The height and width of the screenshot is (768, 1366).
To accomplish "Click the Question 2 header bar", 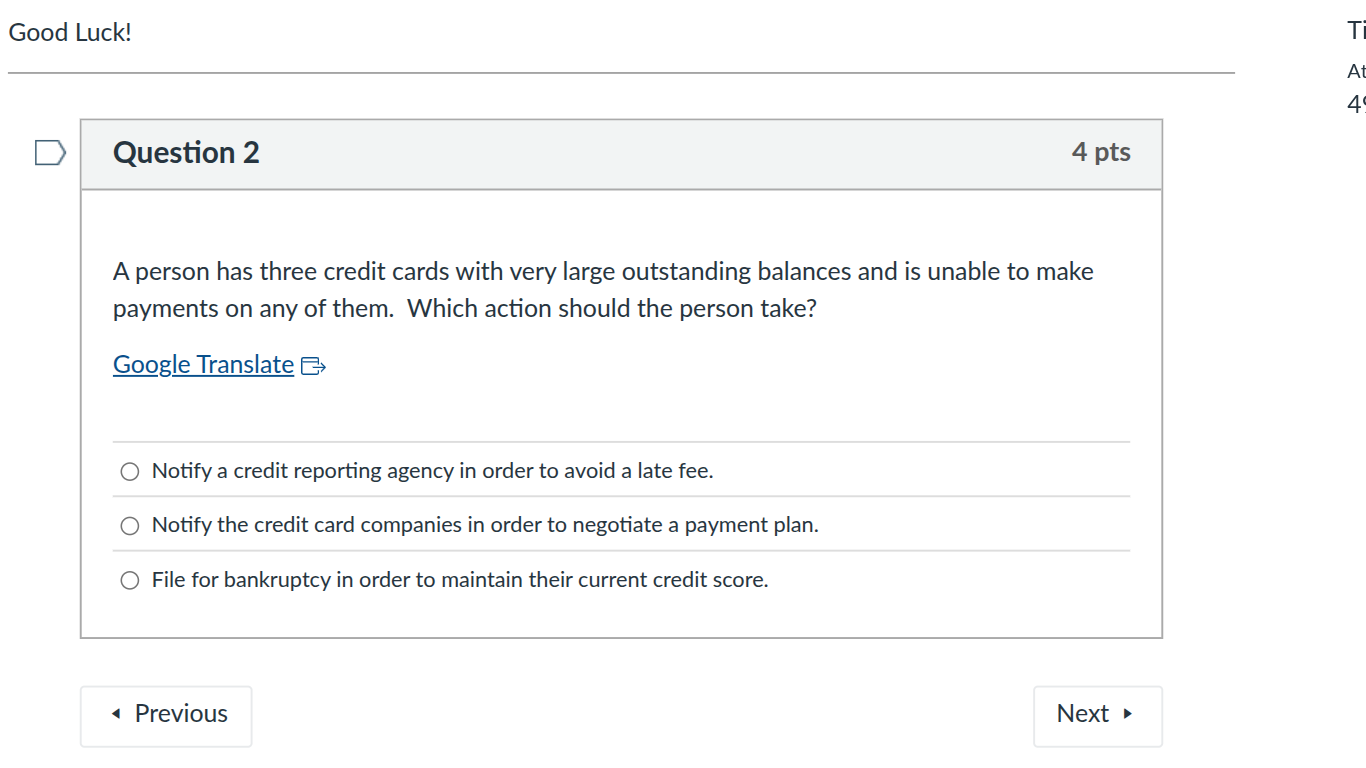I will pyautogui.click(x=620, y=153).
